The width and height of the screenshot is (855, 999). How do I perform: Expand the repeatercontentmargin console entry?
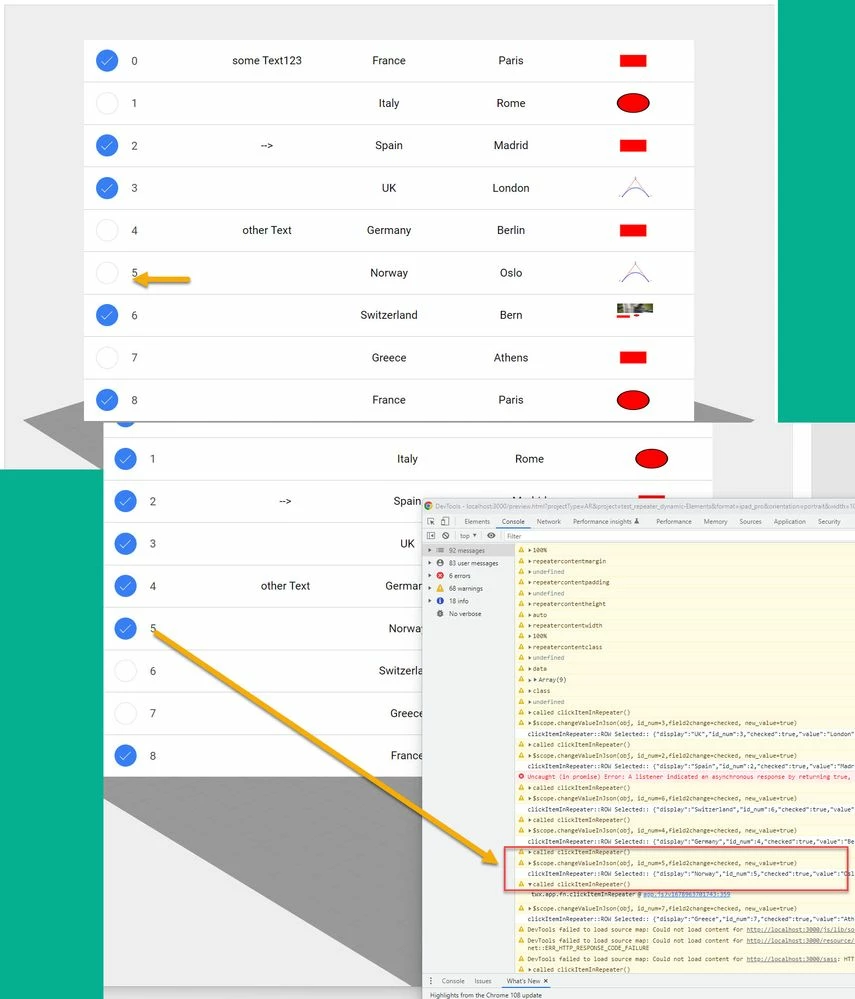click(529, 561)
